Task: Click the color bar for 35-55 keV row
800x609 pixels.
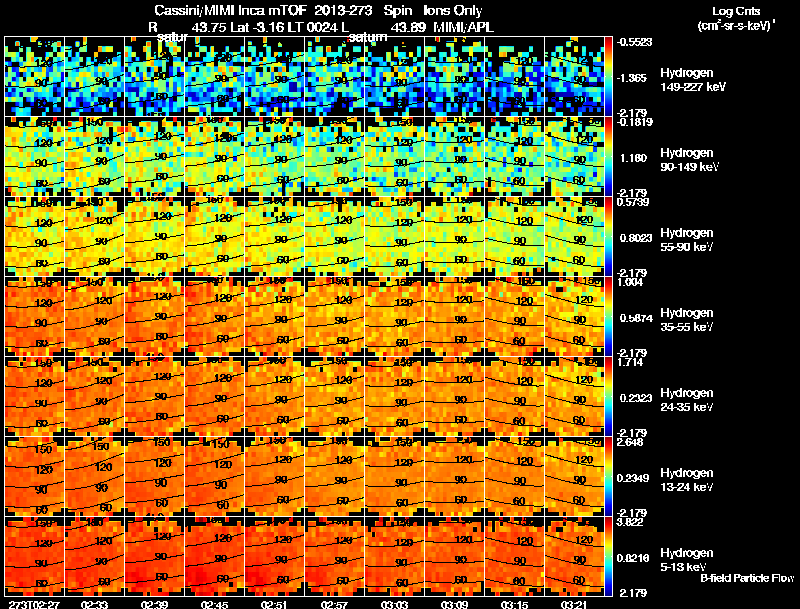Action: click(x=608, y=316)
